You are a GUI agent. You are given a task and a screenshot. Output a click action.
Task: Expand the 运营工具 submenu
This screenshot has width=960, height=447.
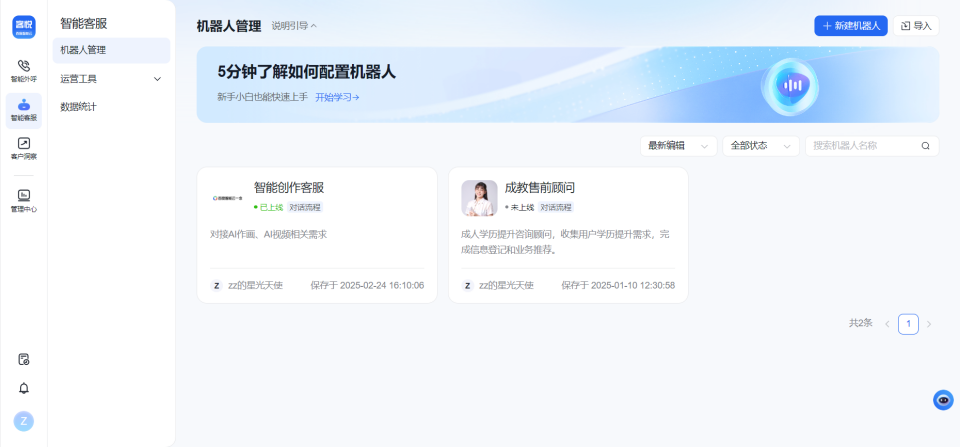(111, 78)
